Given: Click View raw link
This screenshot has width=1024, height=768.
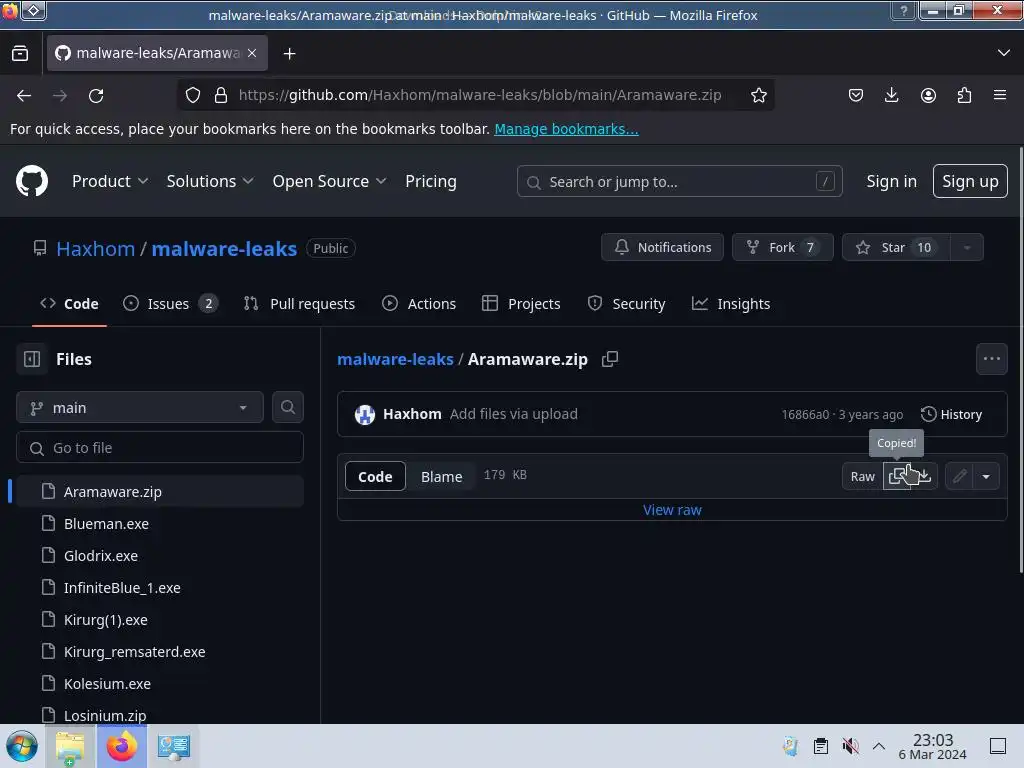Looking at the screenshot, I should coord(672,509).
